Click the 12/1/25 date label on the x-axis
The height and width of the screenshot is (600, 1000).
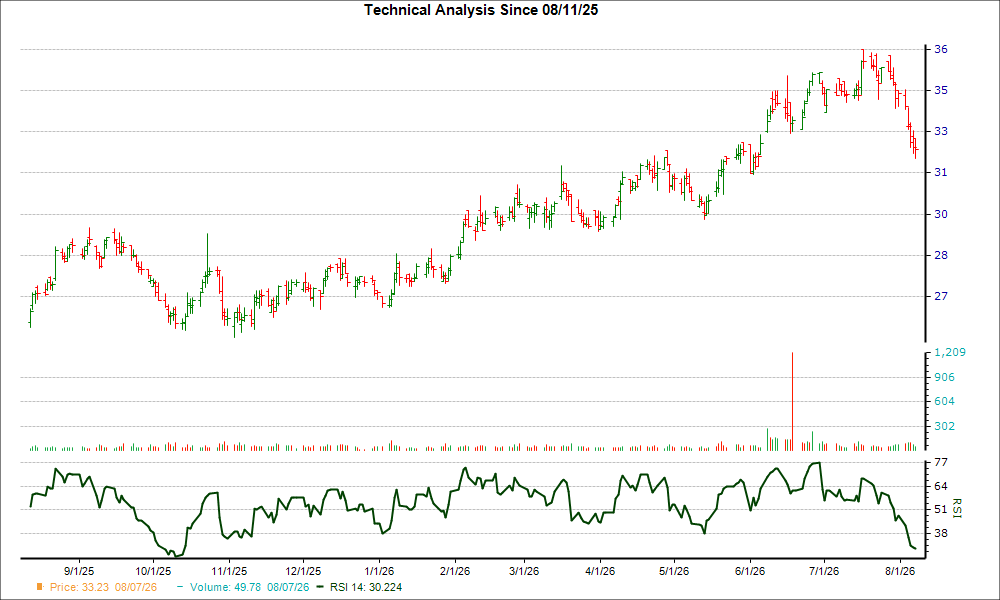coord(303,571)
